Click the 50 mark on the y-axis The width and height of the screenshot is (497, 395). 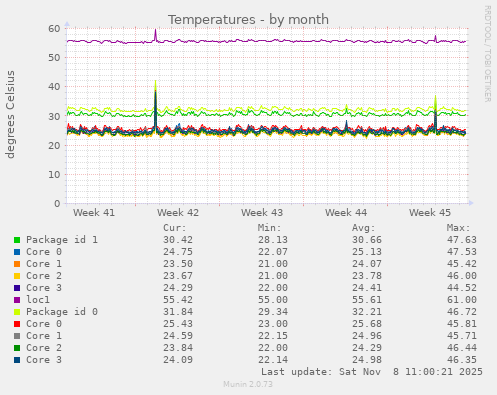click(x=54, y=58)
